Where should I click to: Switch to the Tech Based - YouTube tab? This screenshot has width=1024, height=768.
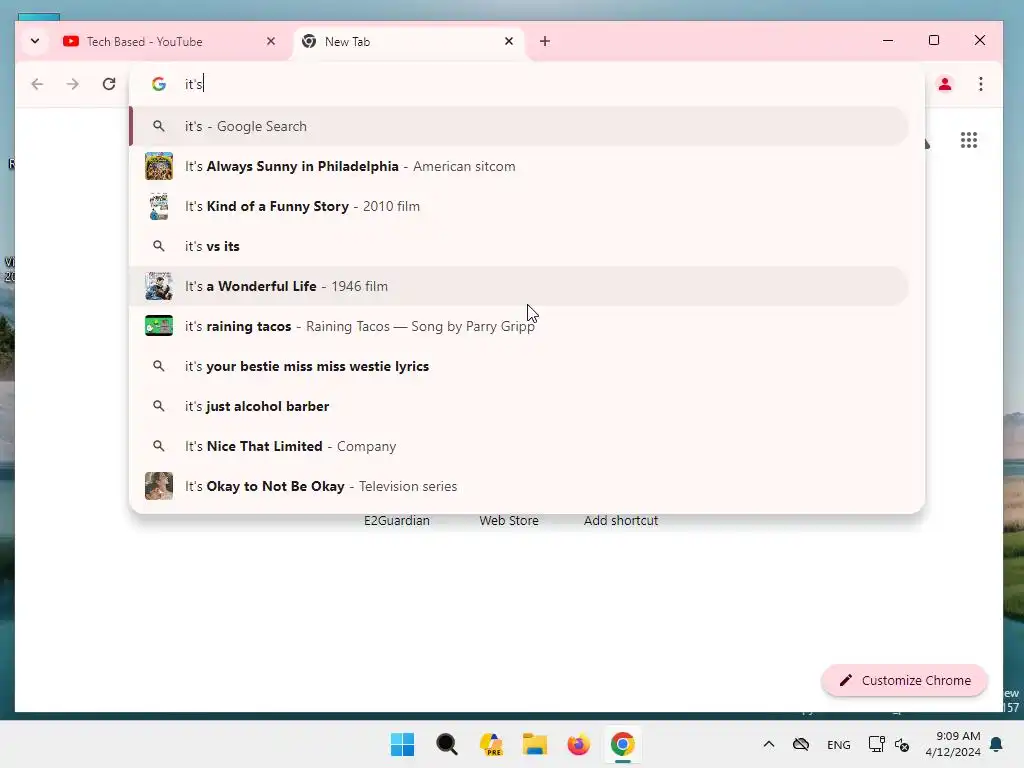coord(170,41)
